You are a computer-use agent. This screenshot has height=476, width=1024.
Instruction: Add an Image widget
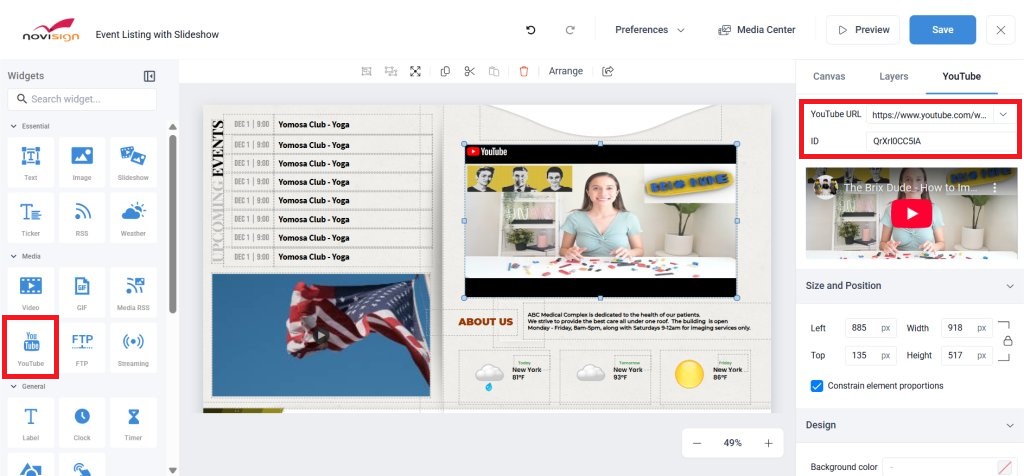[82, 163]
